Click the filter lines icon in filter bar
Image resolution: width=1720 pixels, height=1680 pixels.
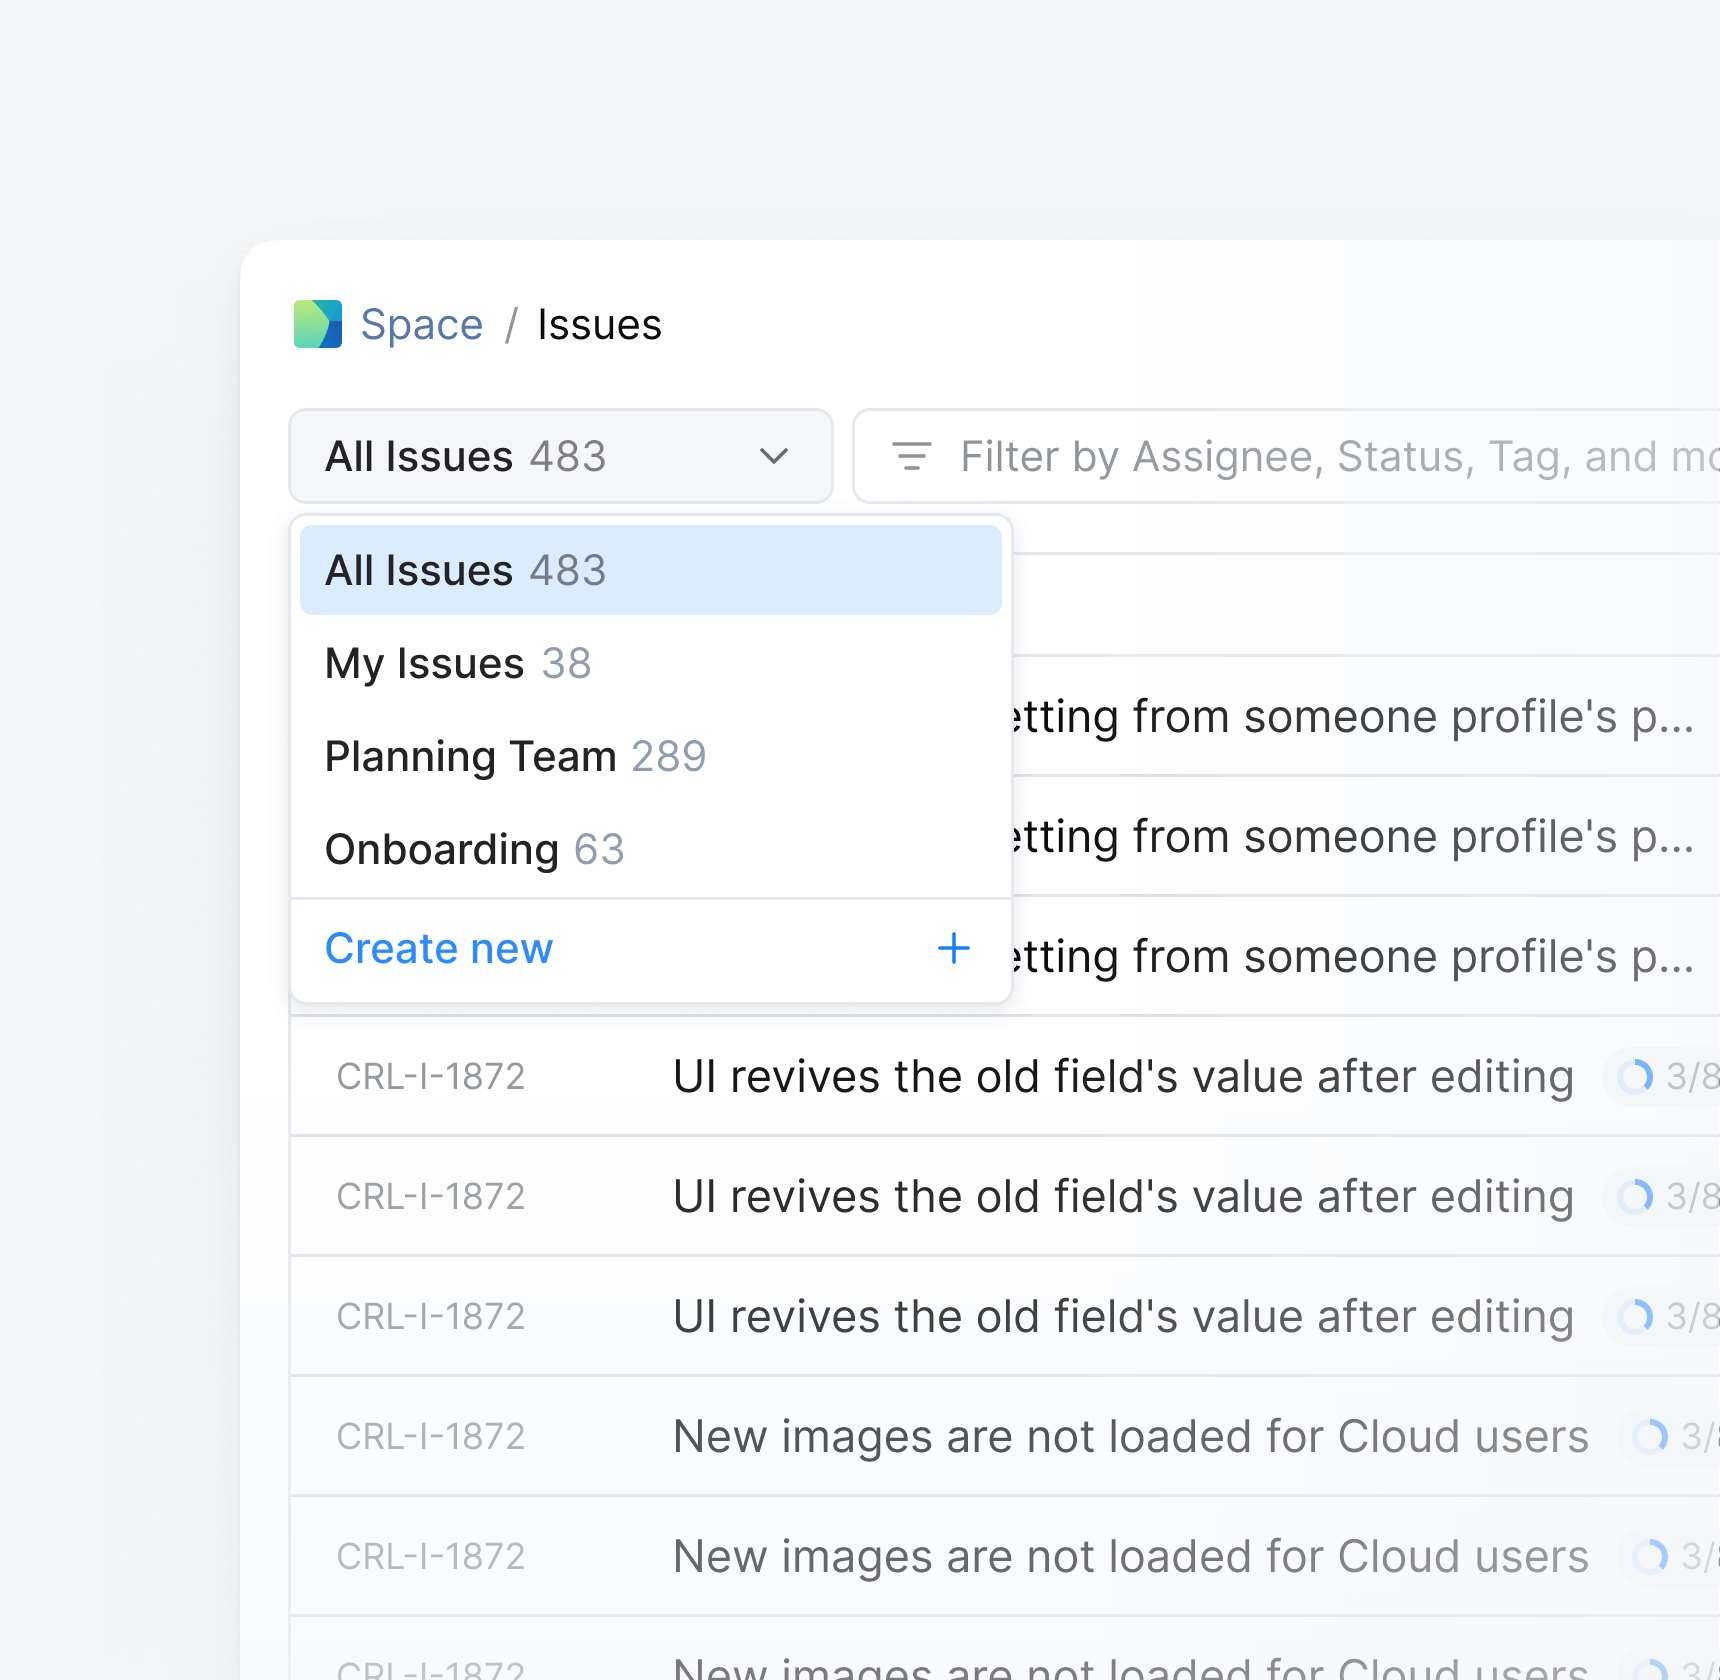coord(911,456)
